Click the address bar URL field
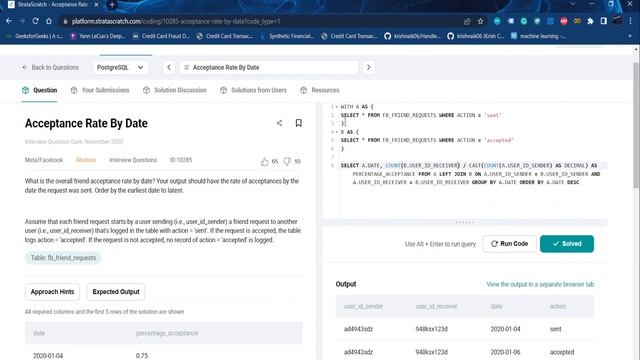The image size is (640, 360). 261,21
